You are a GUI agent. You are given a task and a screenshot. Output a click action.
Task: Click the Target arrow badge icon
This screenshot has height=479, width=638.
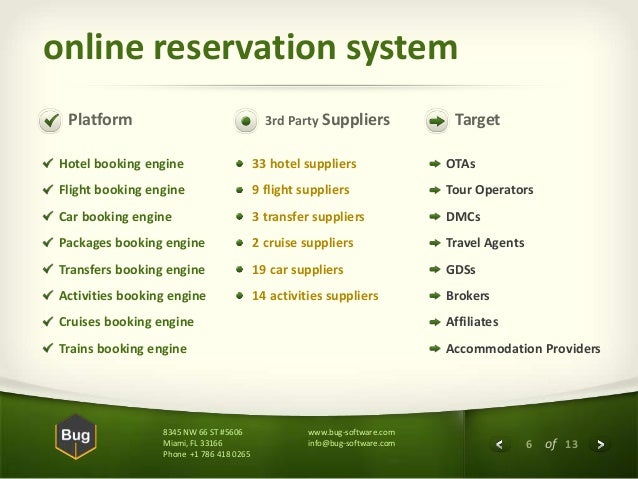click(437, 121)
